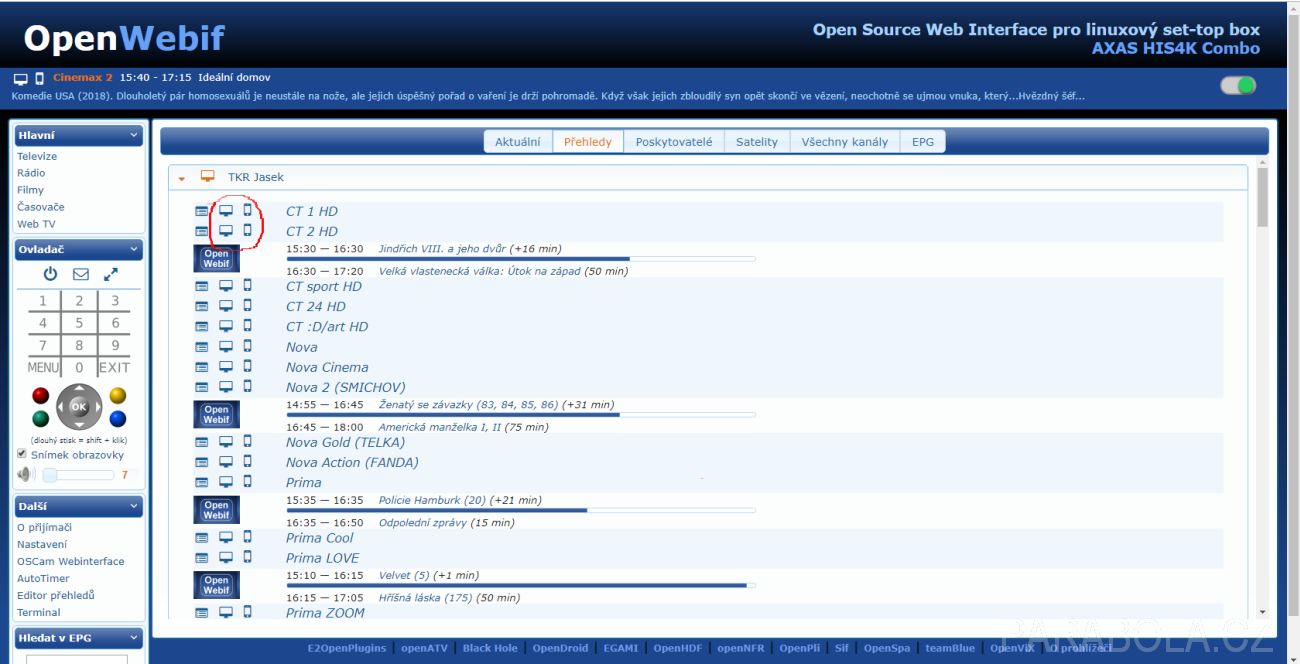
Task: Click the monitor icon for Prima LOVE
Action: 226,558
